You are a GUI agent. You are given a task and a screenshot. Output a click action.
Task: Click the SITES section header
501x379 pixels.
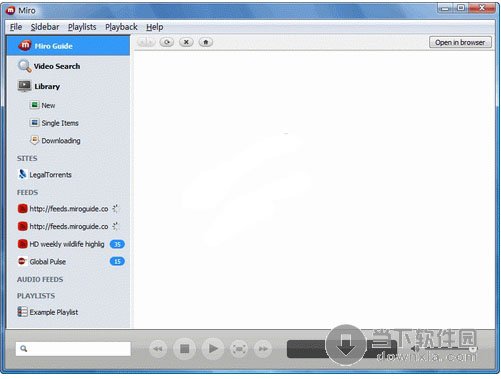27,159
